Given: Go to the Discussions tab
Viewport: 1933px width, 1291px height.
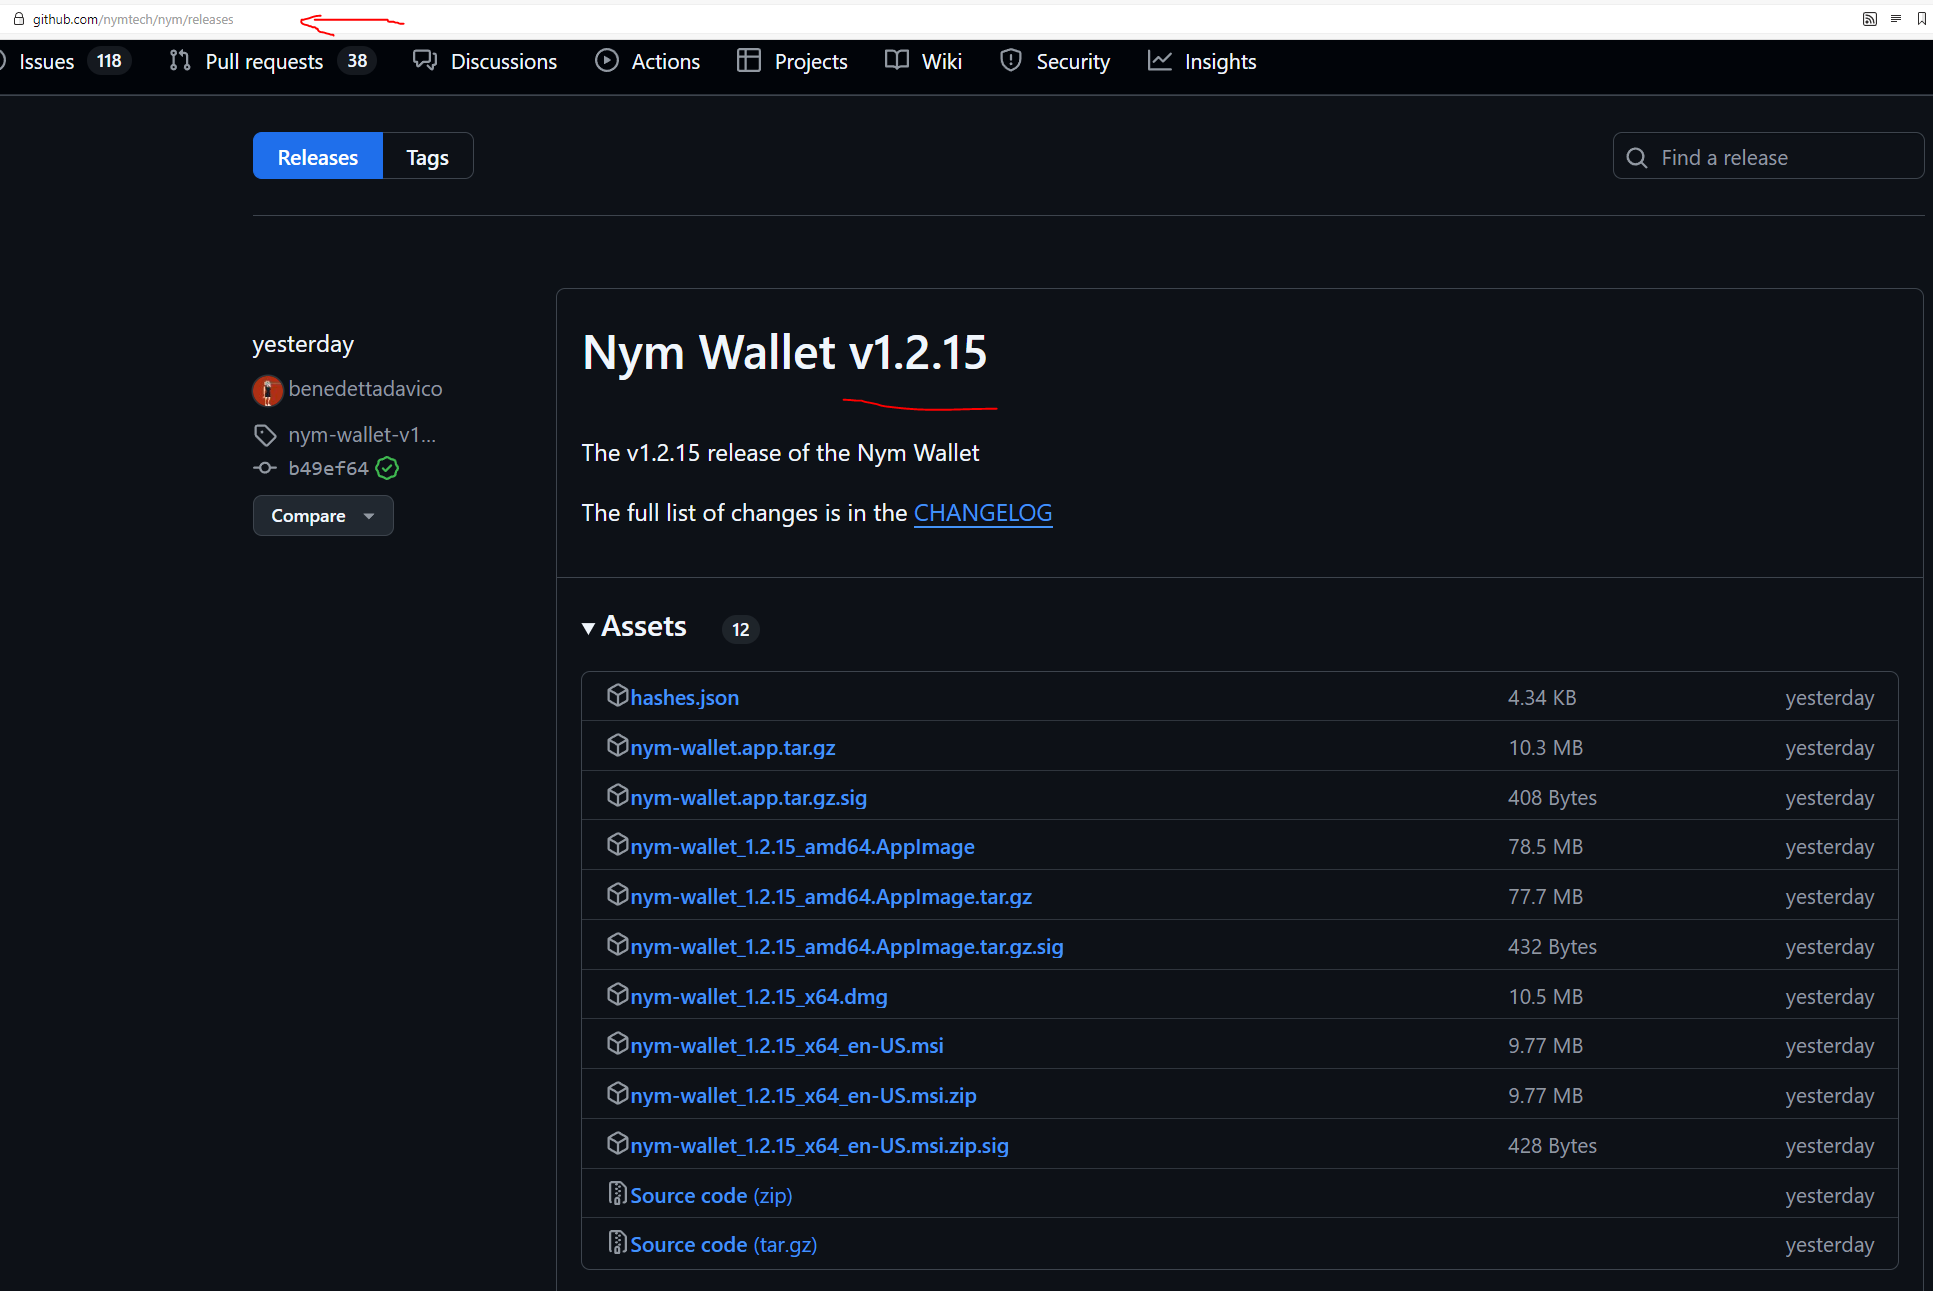Looking at the screenshot, I should [x=485, y=61].
